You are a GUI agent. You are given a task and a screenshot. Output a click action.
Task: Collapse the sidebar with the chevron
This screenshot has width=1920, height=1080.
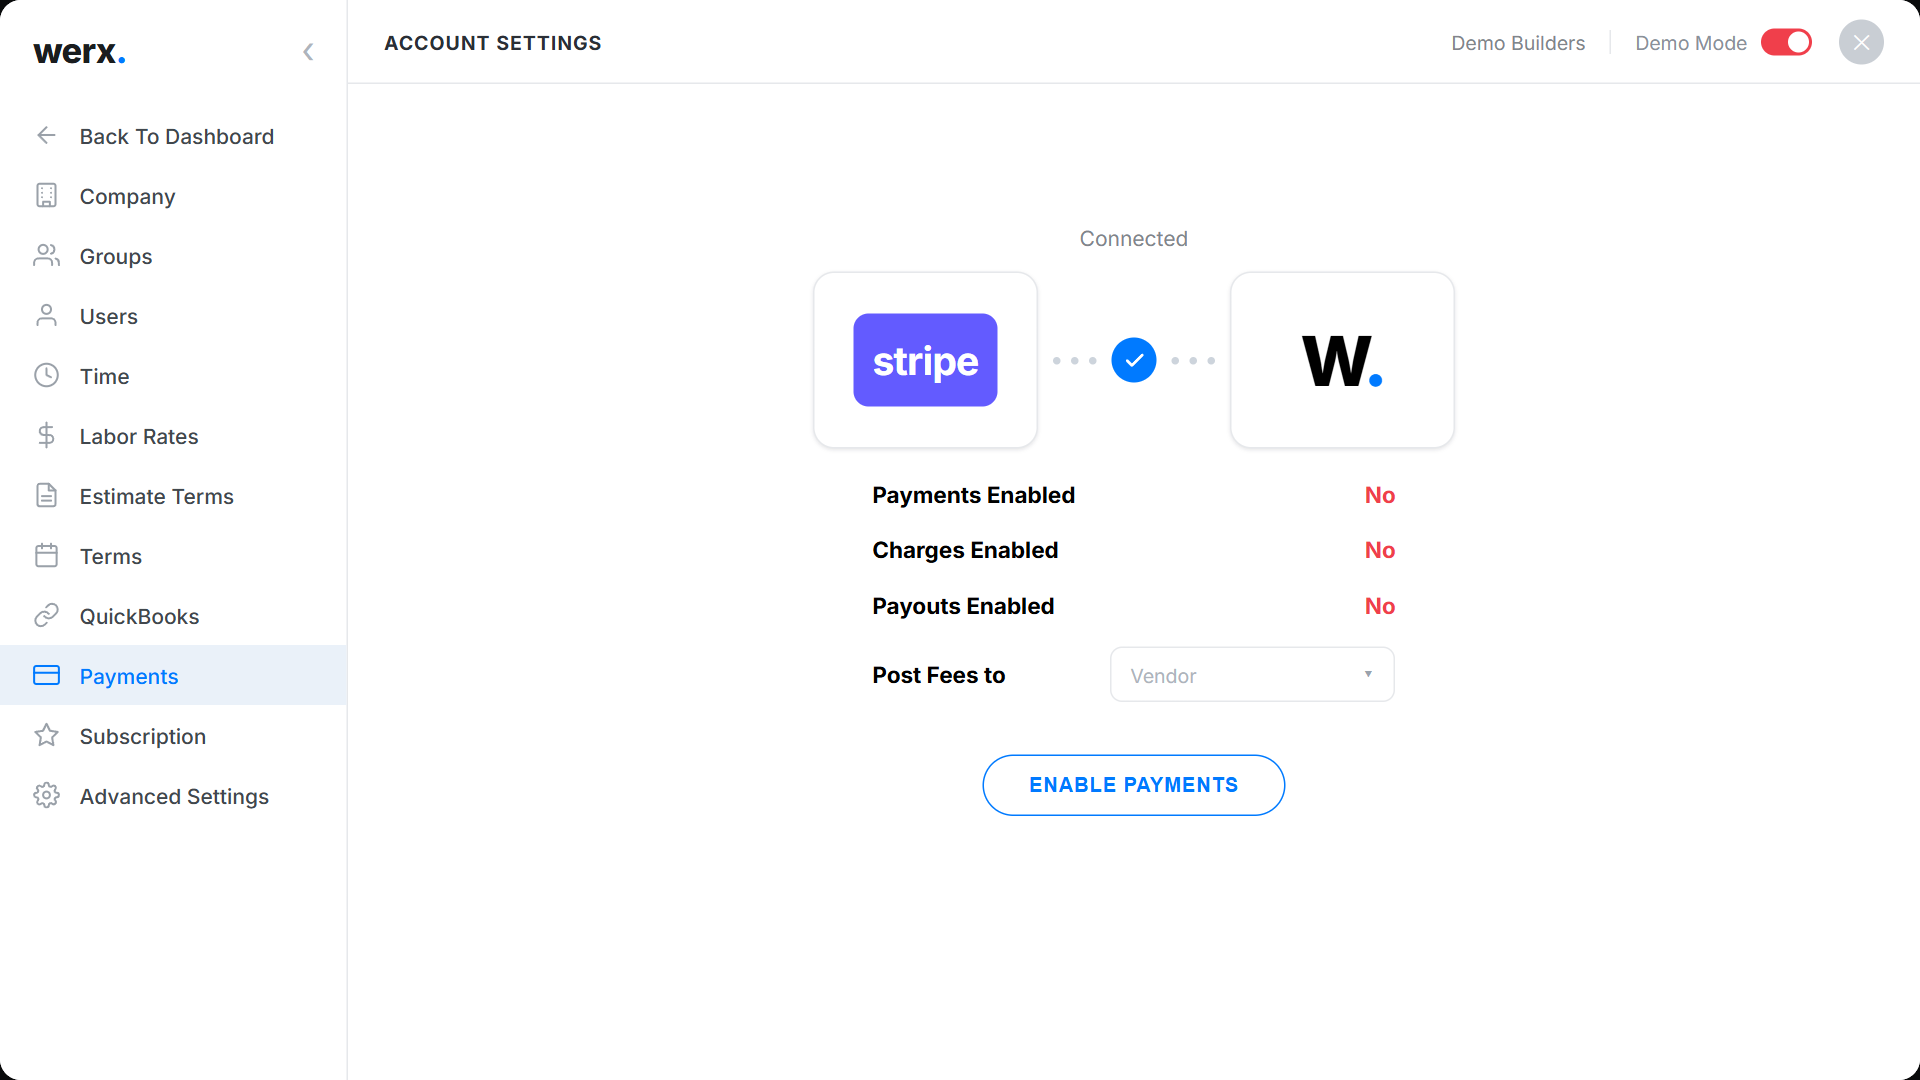tap(308, 52)
